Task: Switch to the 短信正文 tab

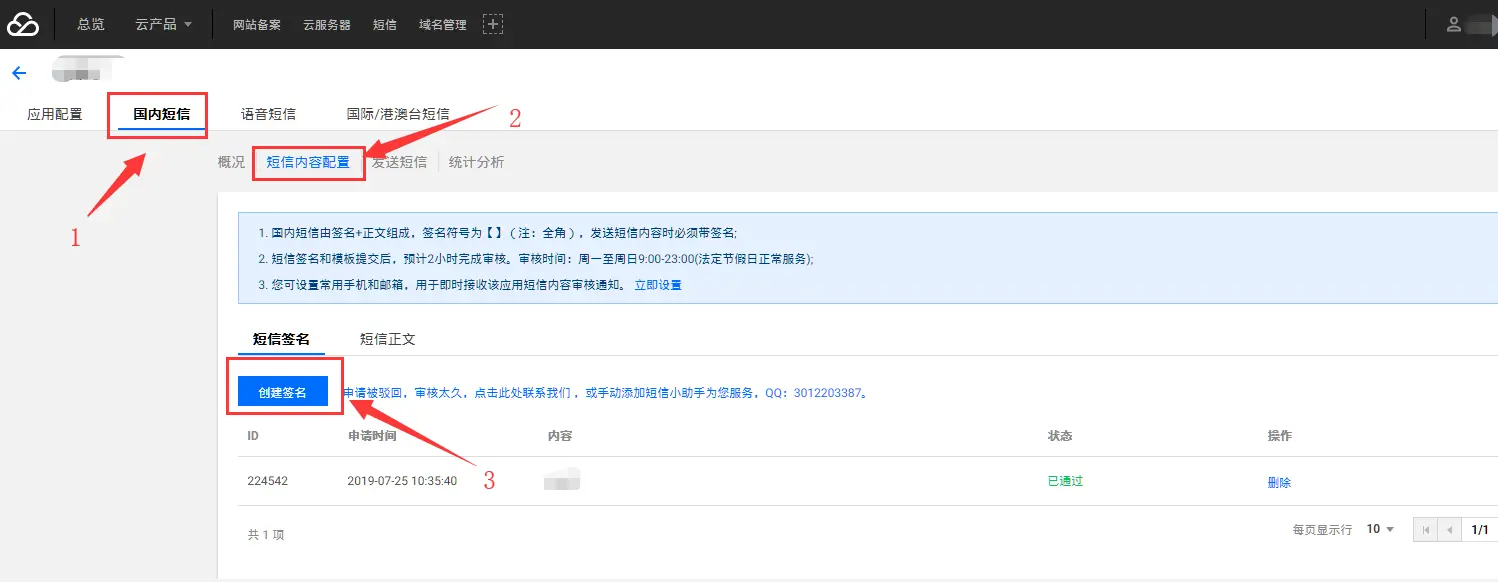Action: tap(387, 339)
